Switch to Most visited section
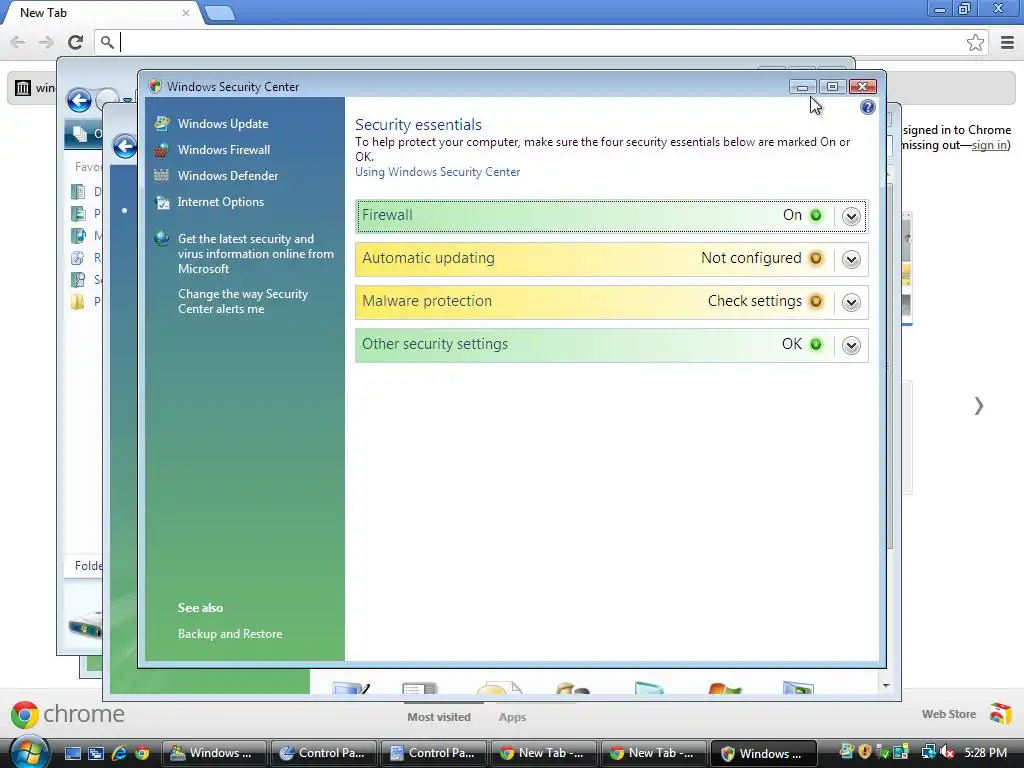Image resolution: width=1024 pixels, height=768 pixels. [x=439, y=717]
